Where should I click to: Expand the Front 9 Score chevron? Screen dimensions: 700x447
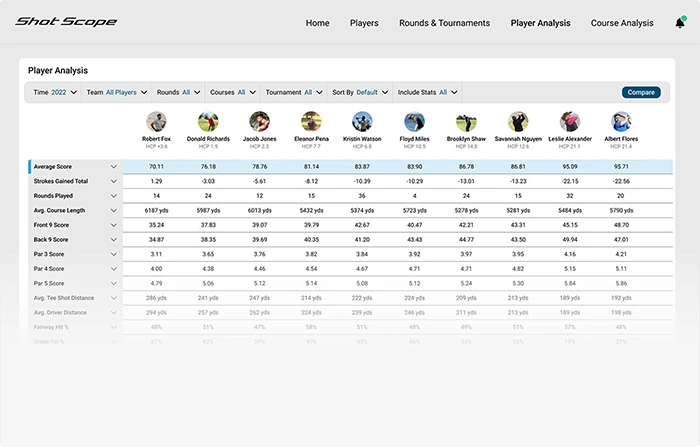(x=113, y=225)
